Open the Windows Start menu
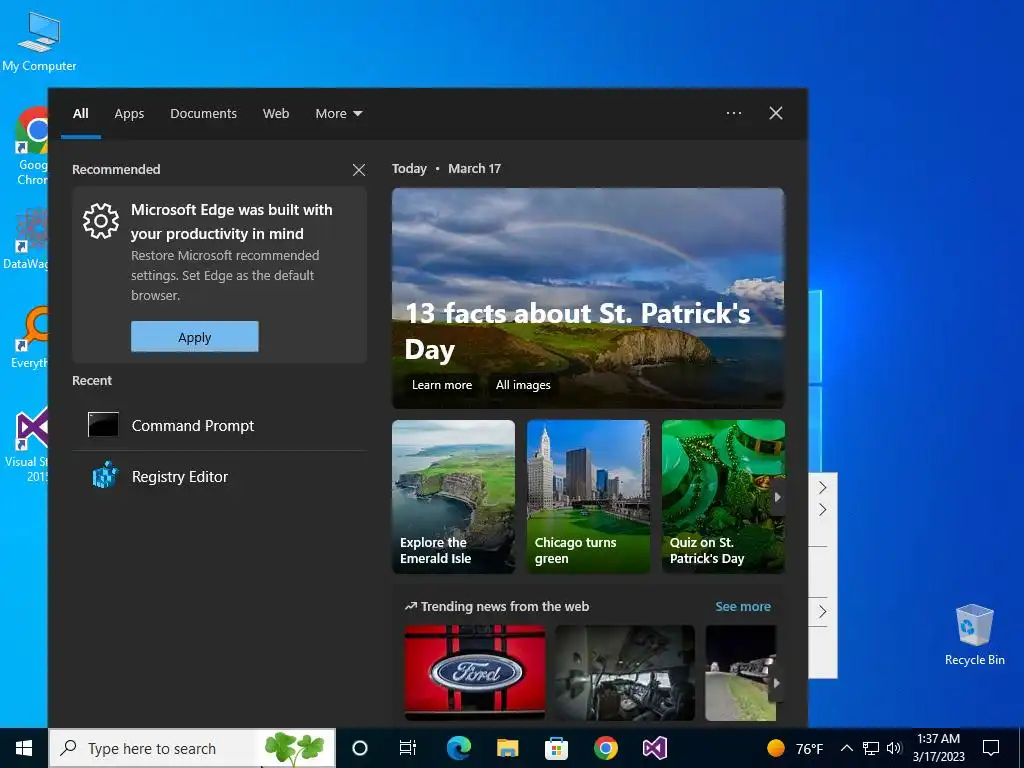Screen dimensions: 1024x768 (x=24, y=748)
